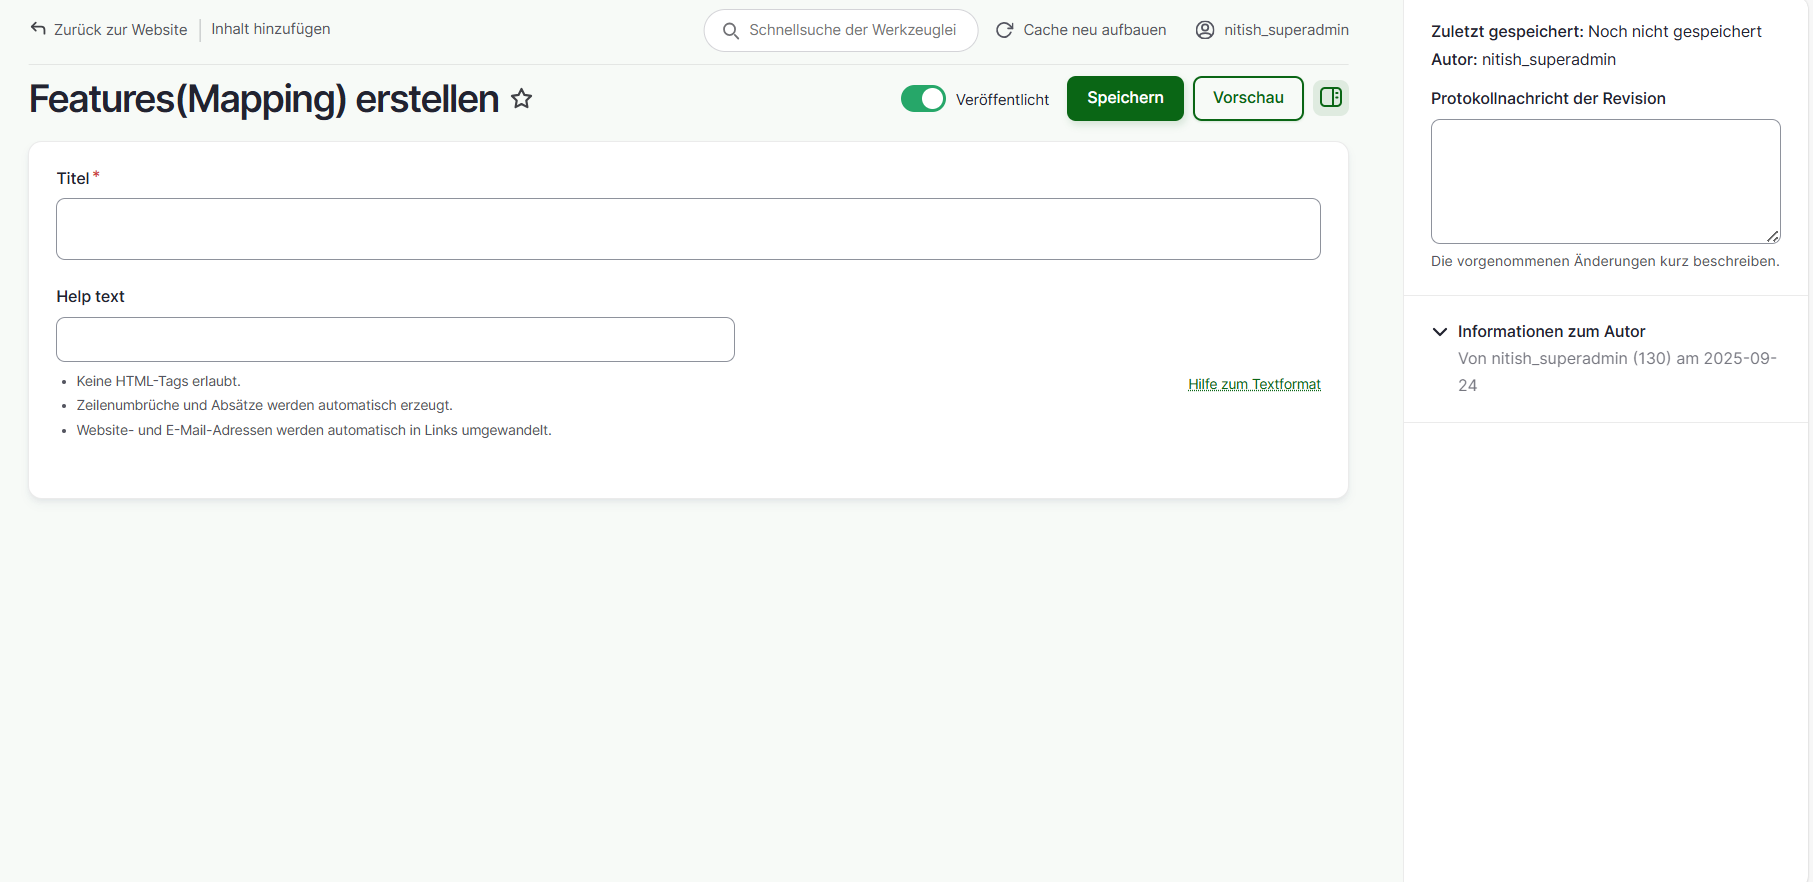1813x882 pixels.
Task: Open Inhalt hinzufügen in the breadcrumb
Action: click(x=271, y=29)
